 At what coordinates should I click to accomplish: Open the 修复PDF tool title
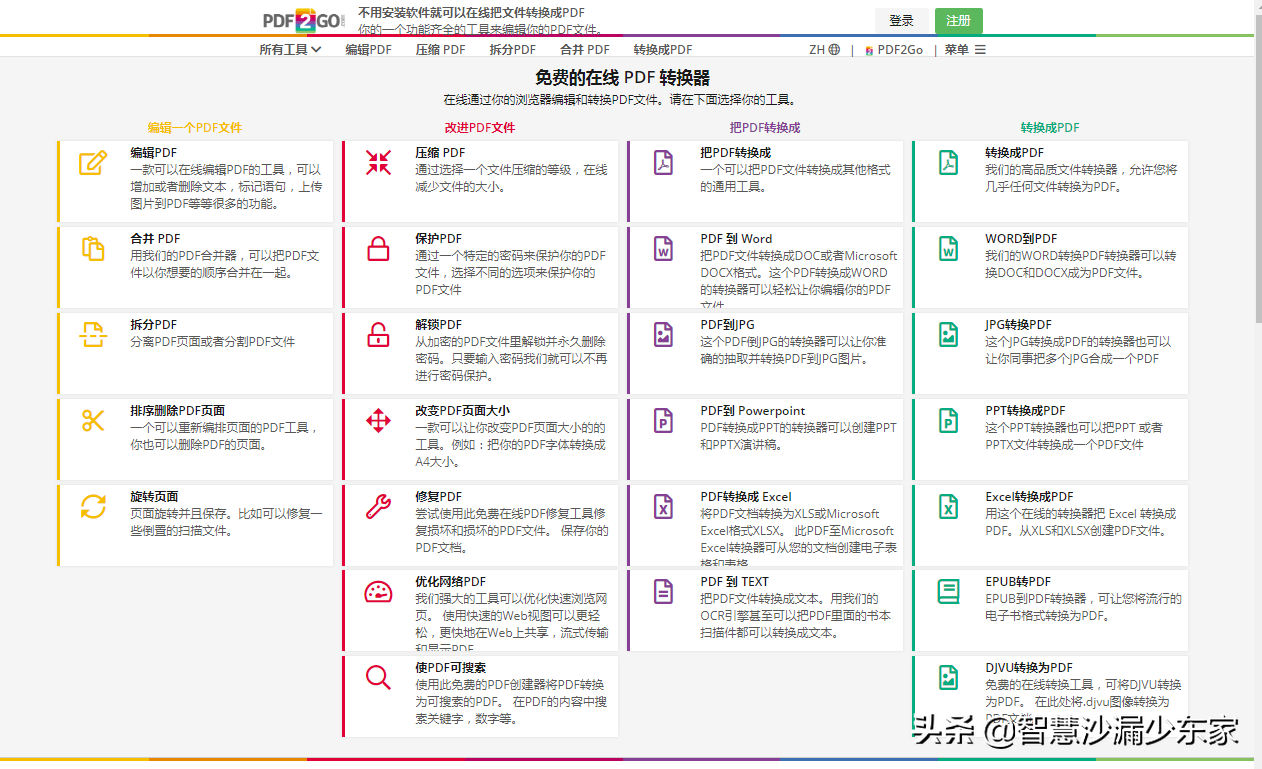(x=439, y=497)
